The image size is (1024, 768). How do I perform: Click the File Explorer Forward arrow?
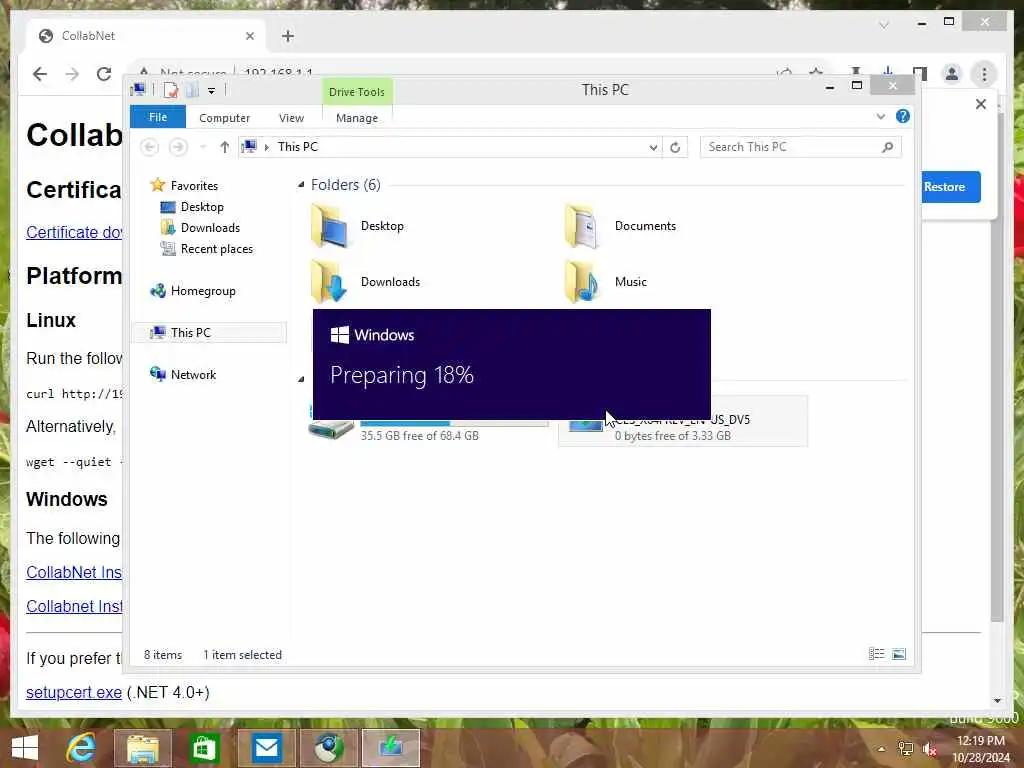click(178, 147)
